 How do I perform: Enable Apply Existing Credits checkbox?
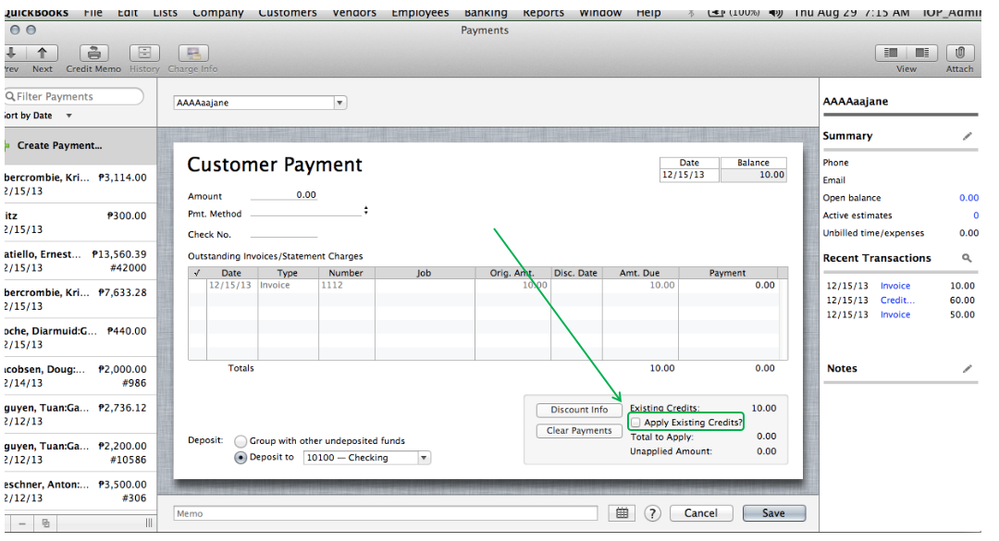coord(636,422)
